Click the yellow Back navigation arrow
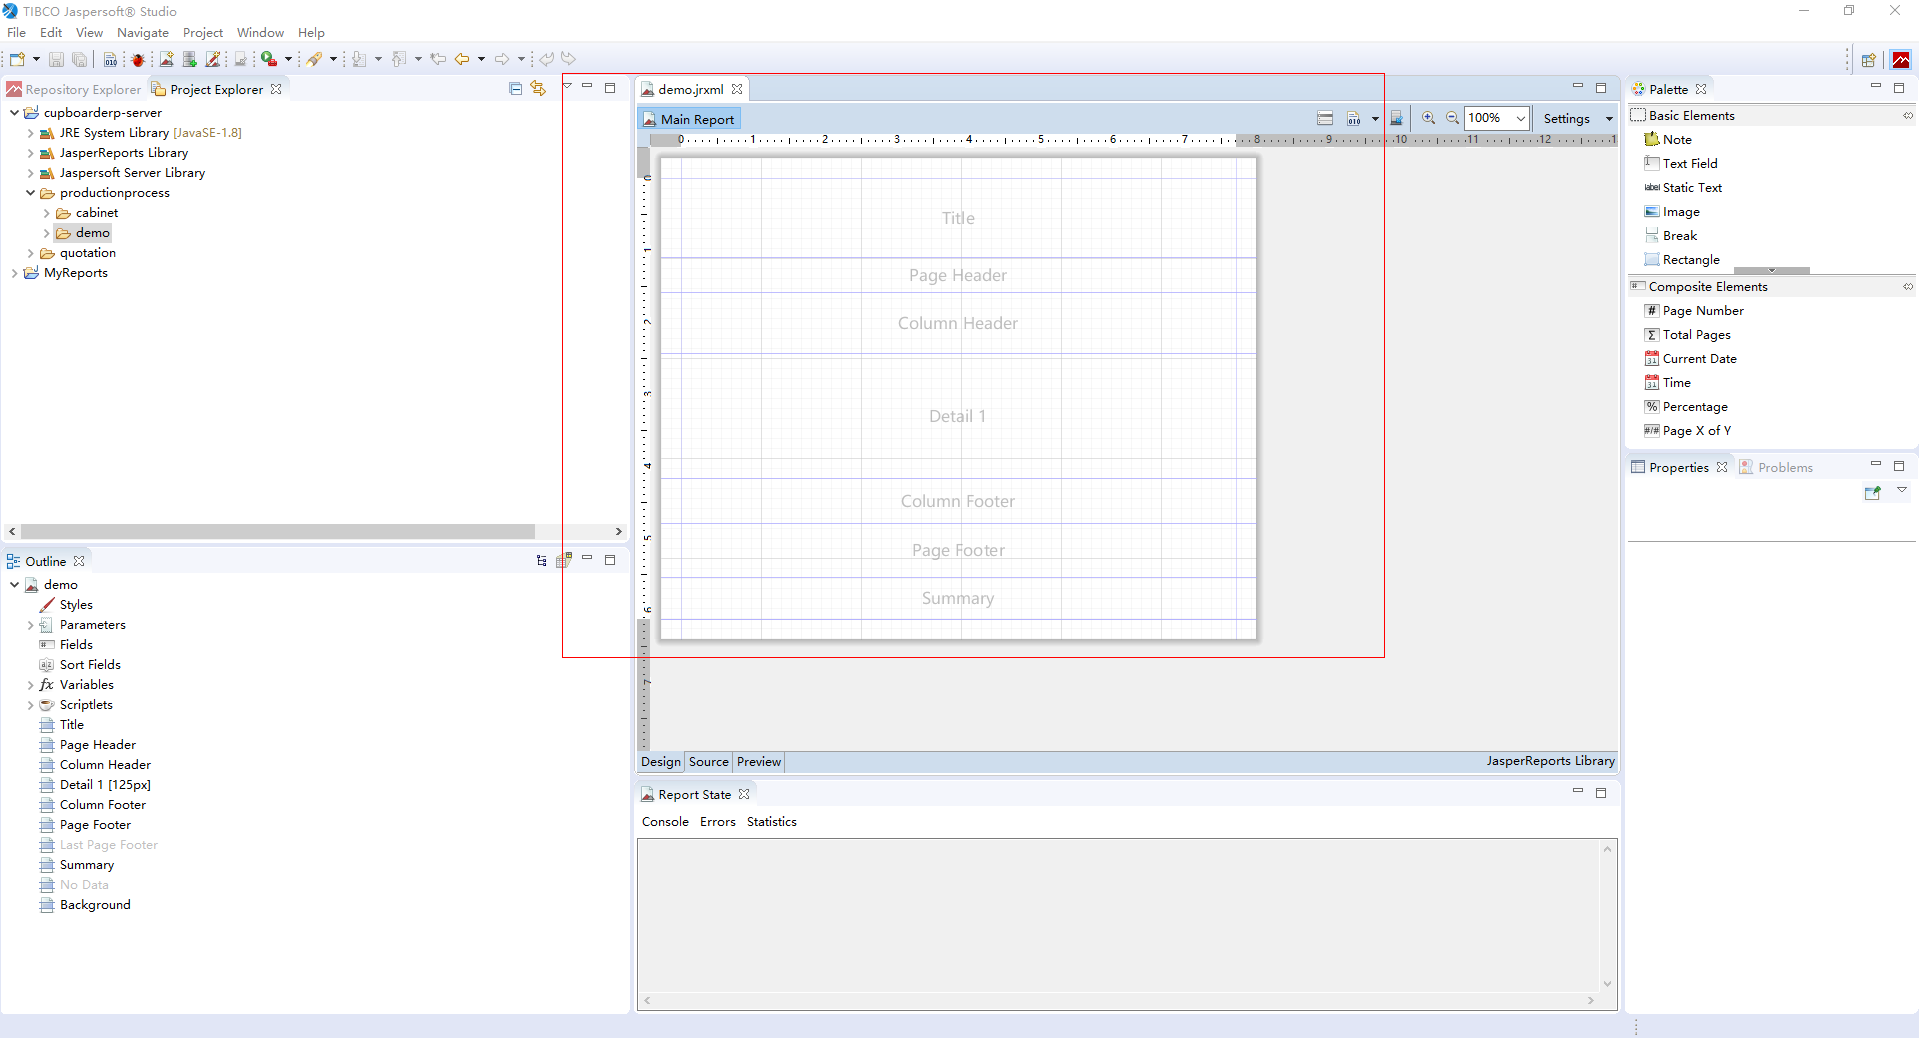This screenshot has height=1038, width=1919. click(x=462, y=60)
